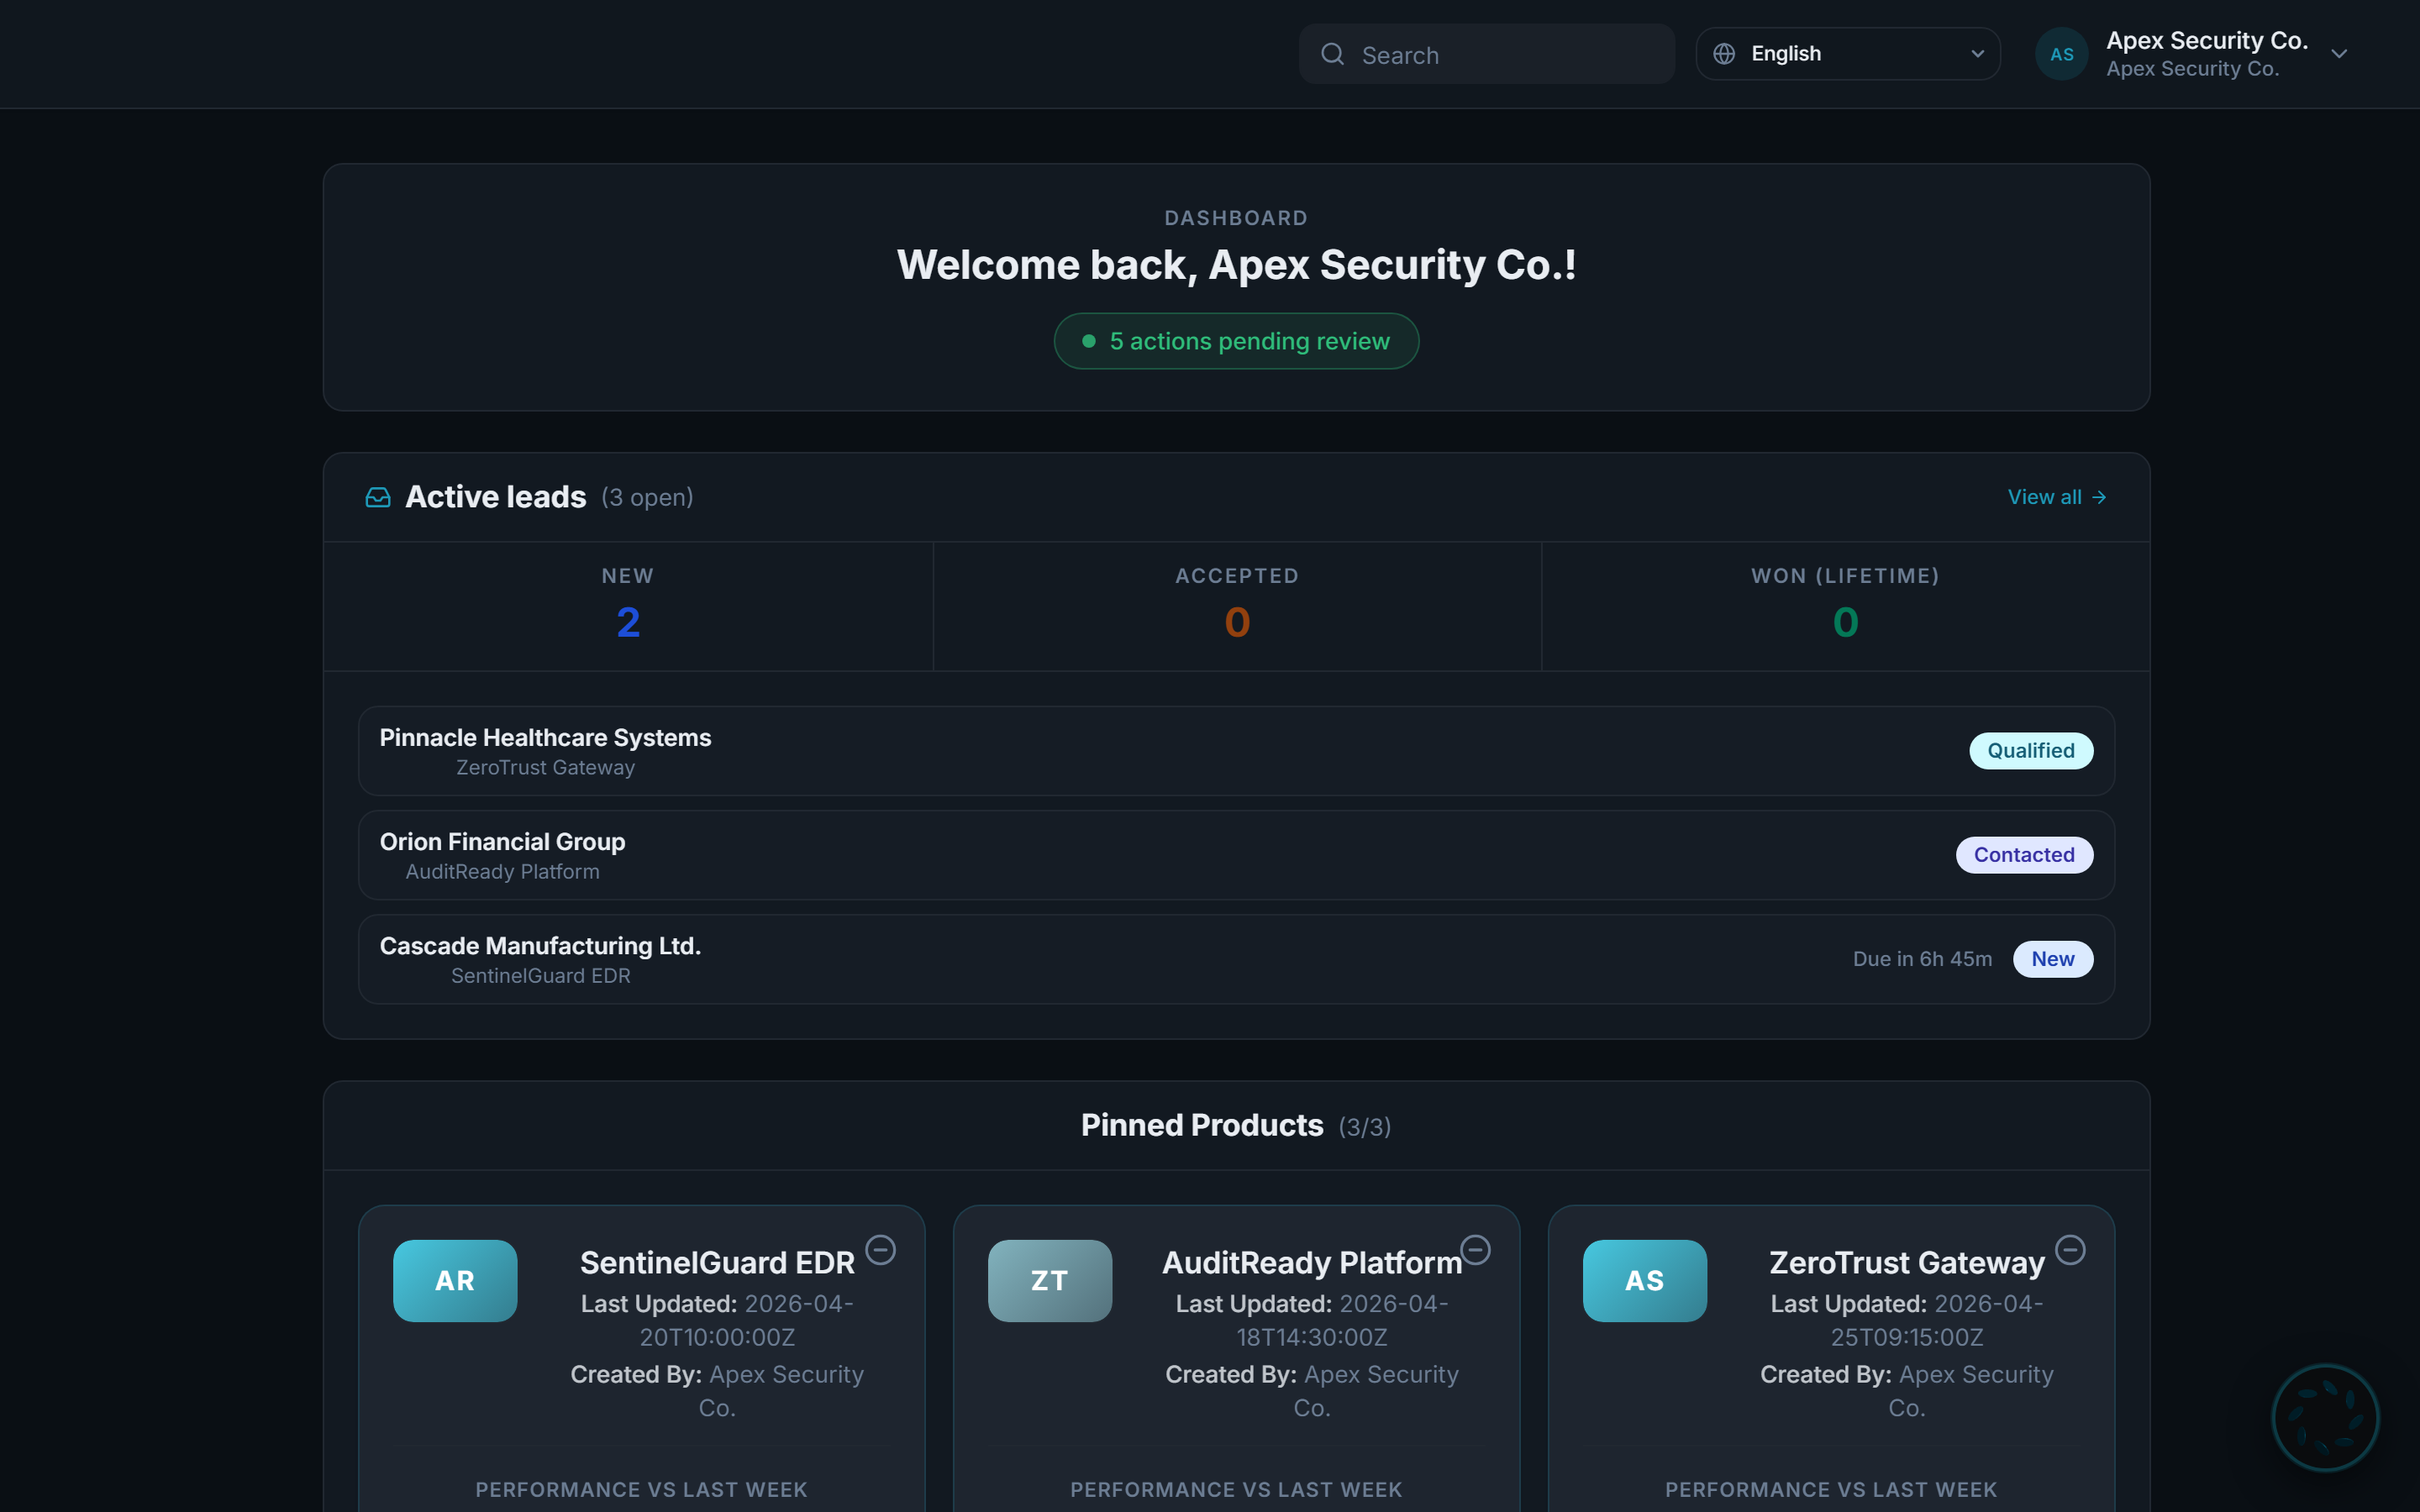Expand the Apex Security Co. account menu chevron
The height and width of the screenshot is (1512, 2420).
(2339, 54)
